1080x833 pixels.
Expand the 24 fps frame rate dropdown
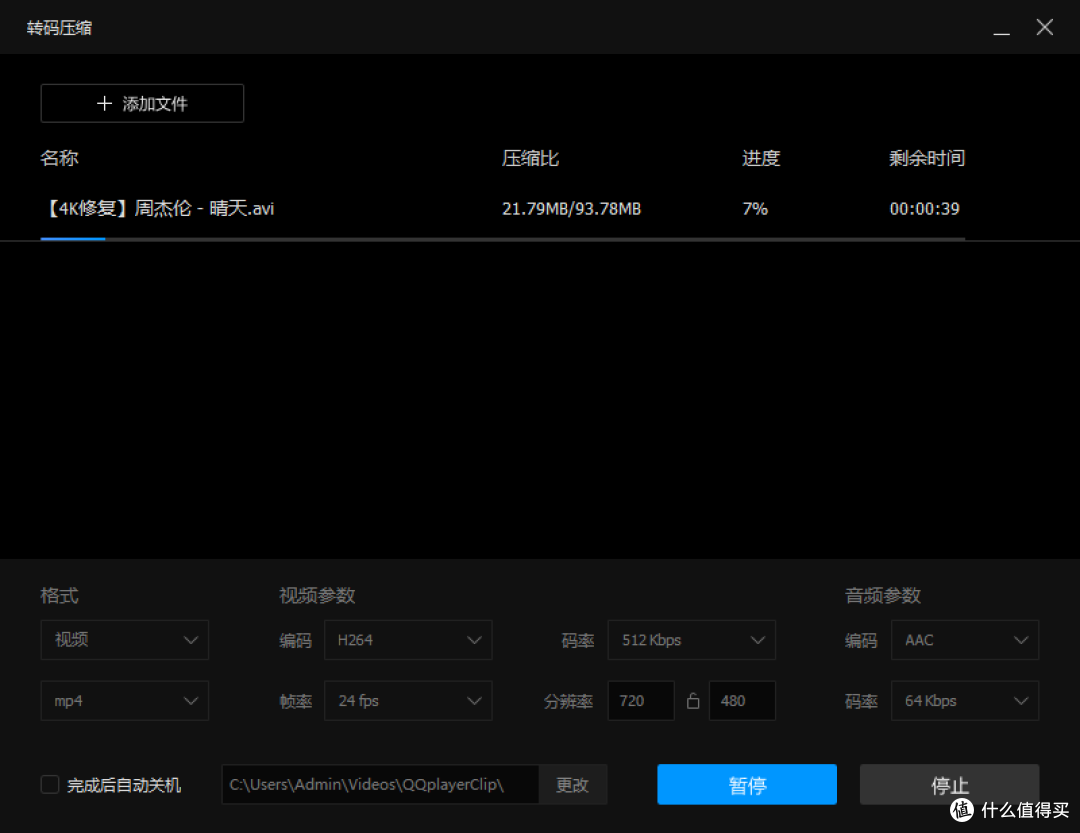coord(408,701)
